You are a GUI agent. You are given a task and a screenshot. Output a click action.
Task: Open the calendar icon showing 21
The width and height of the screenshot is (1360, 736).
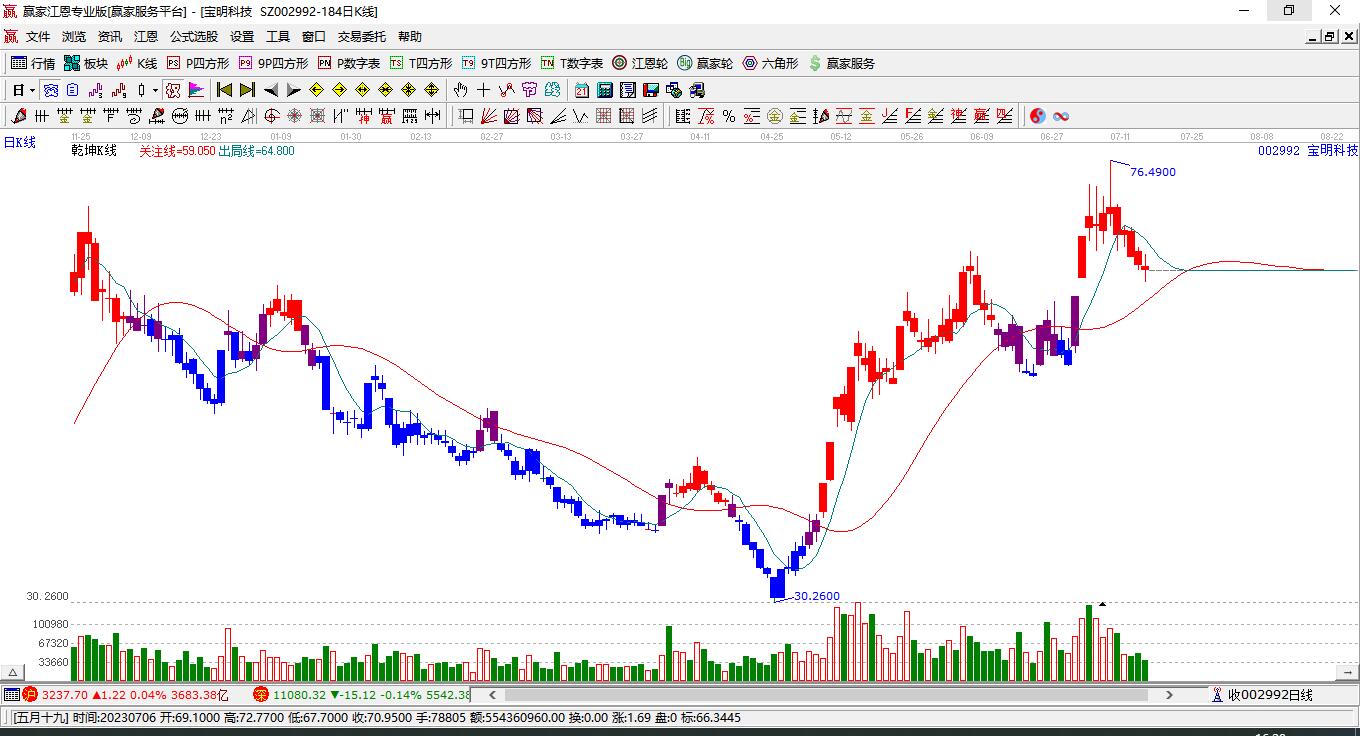click(582, 90)
